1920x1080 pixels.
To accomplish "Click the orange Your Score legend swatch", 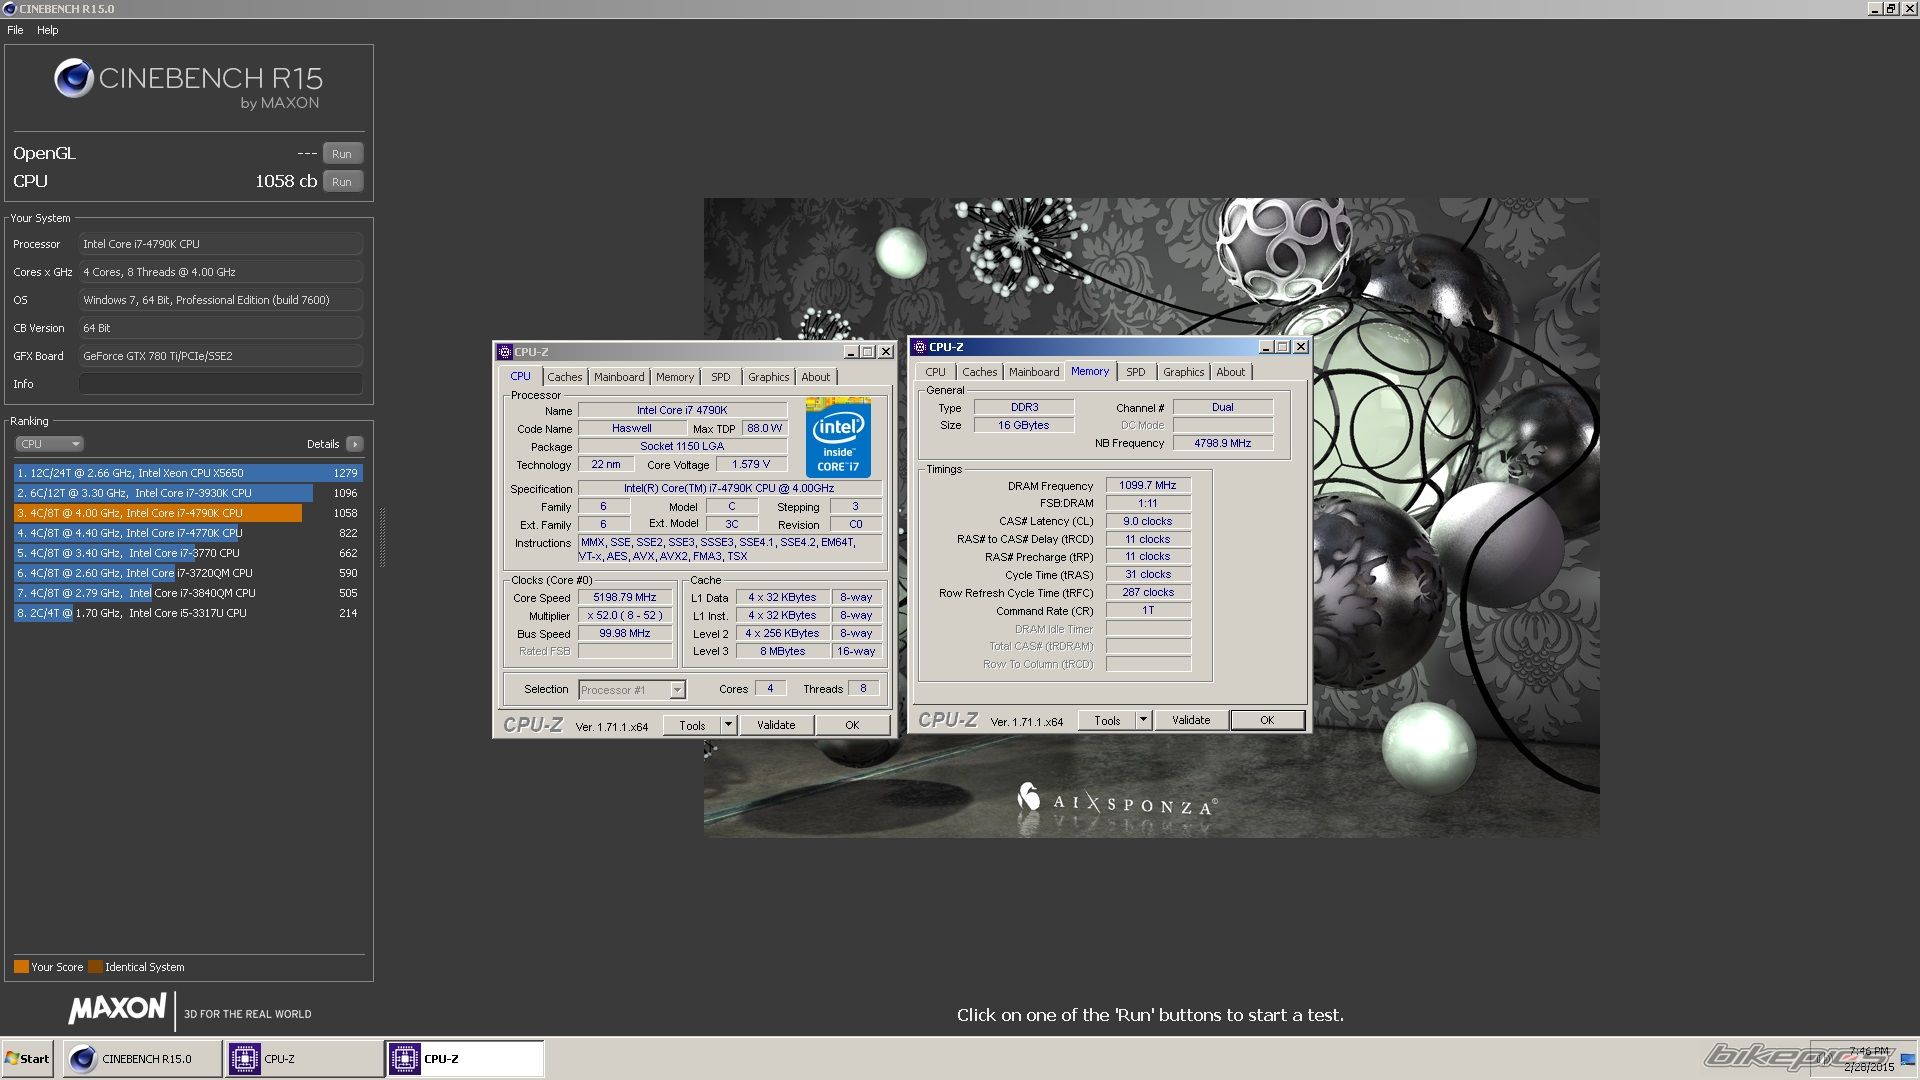I will tap(21, 967).
